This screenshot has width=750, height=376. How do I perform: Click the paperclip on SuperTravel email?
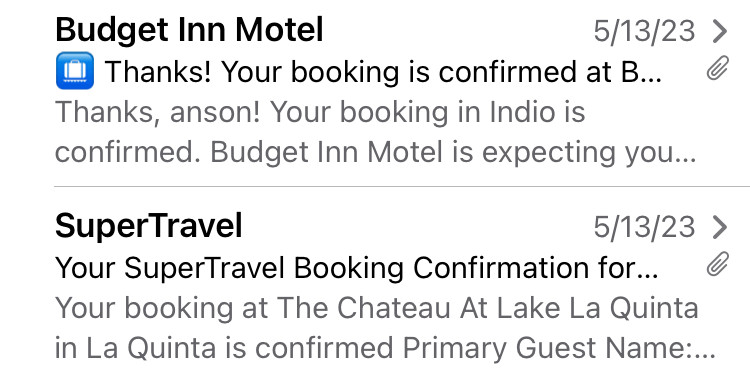[x=717, y=264]
